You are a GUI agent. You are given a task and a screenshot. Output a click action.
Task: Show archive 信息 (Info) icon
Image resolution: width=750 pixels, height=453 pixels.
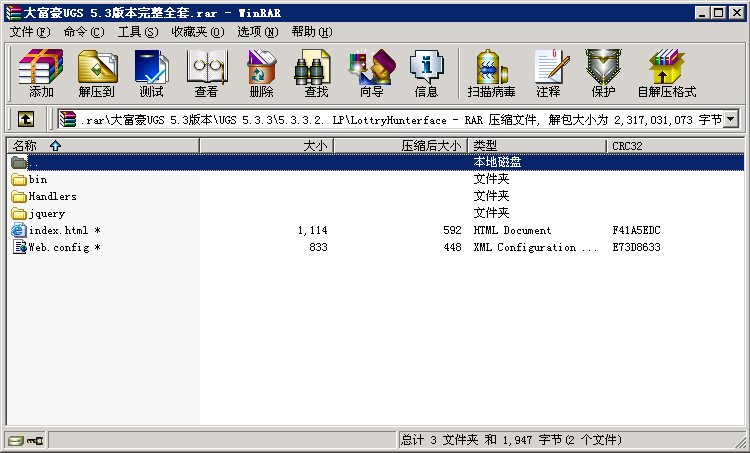(x=426, y=73)
